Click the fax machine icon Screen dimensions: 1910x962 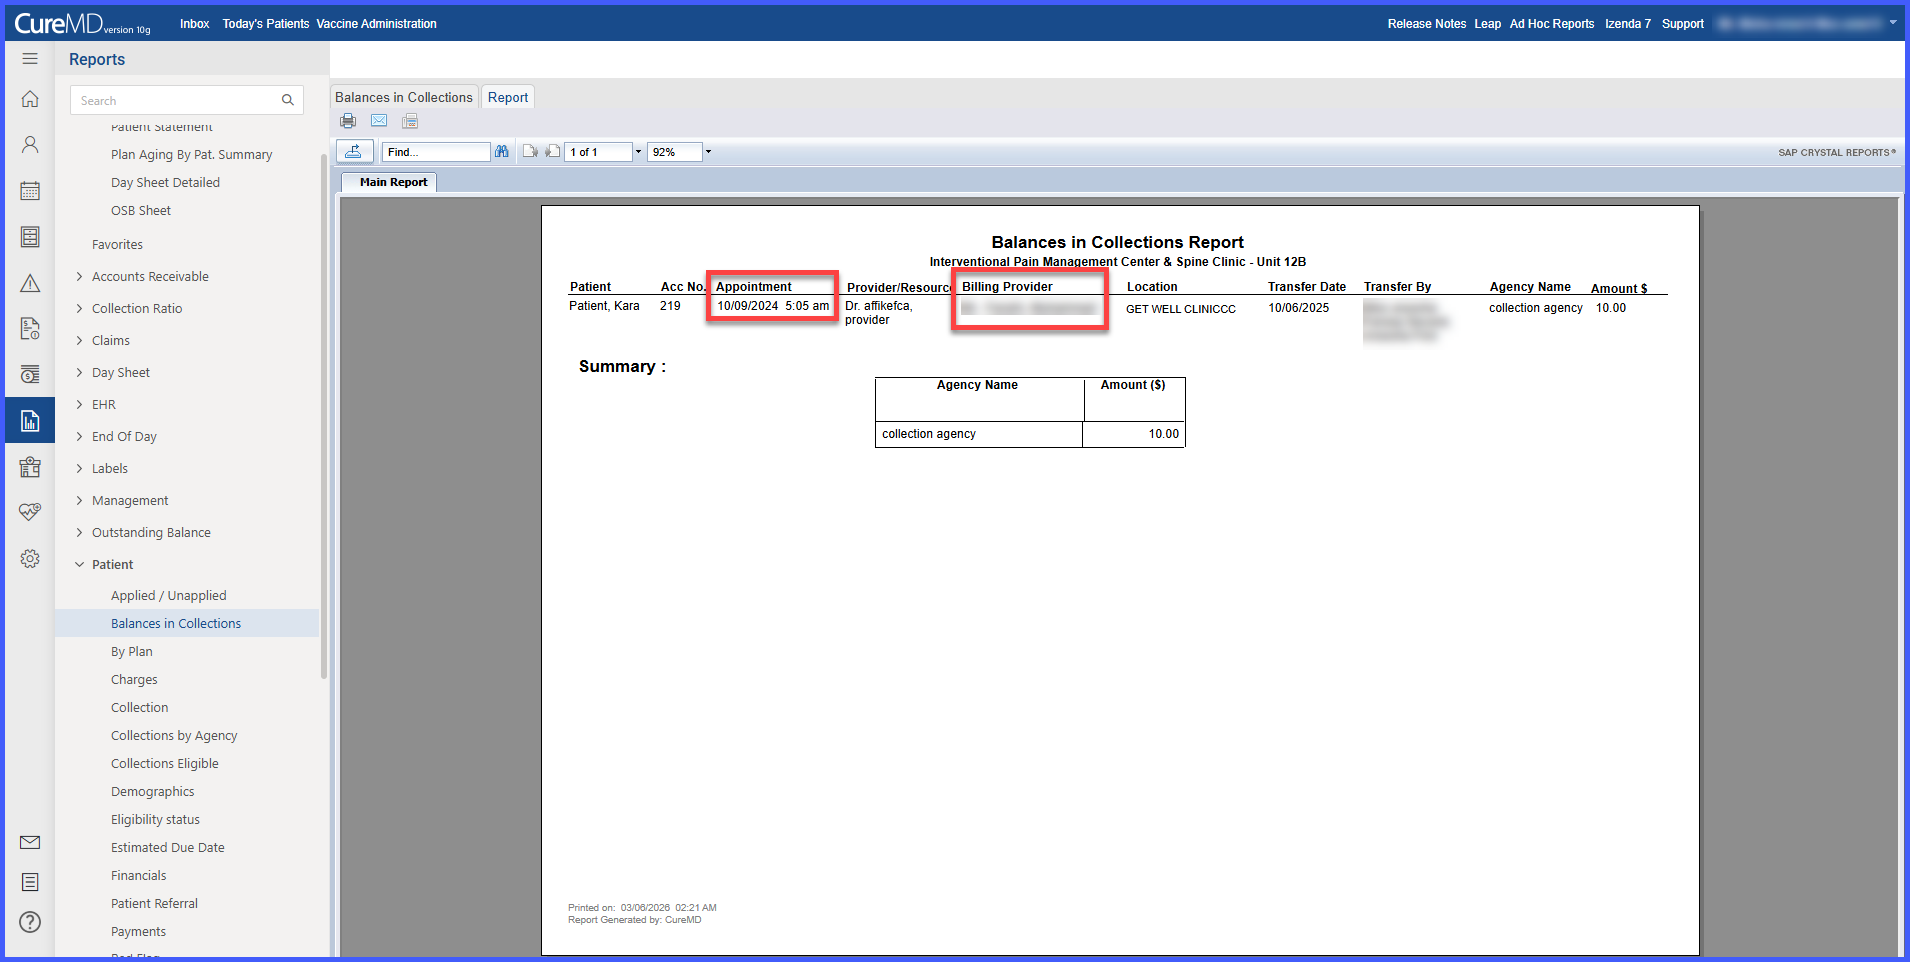(410, 121)
